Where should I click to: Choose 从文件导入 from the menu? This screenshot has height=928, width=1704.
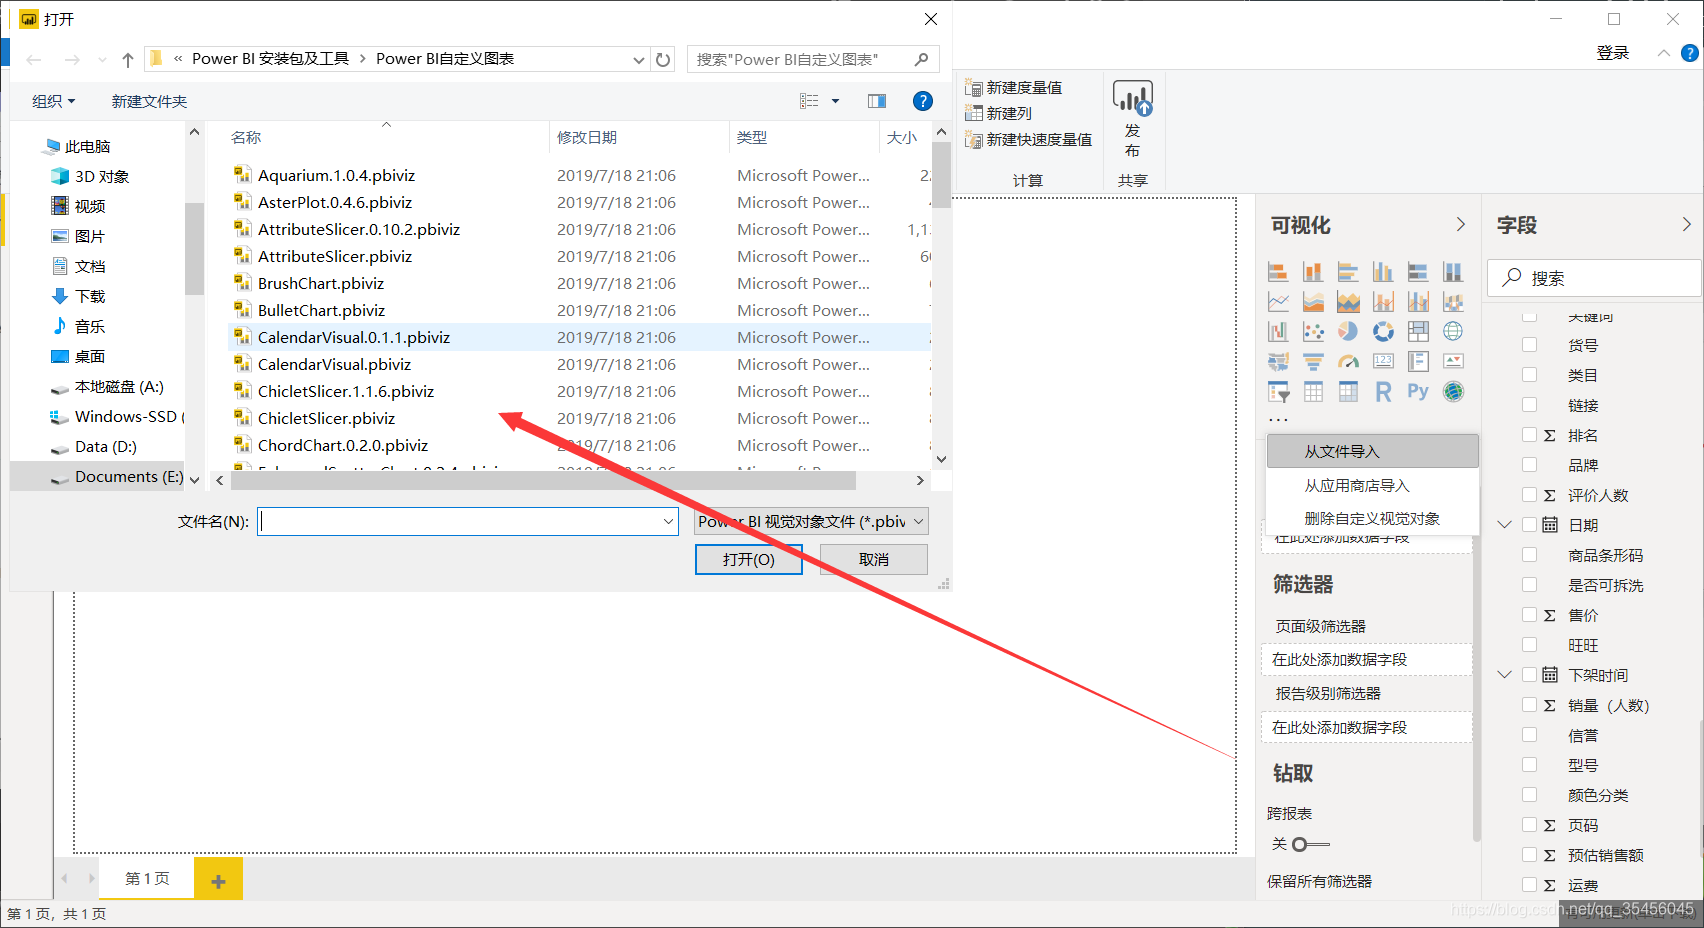click(x=1372, y=451)
